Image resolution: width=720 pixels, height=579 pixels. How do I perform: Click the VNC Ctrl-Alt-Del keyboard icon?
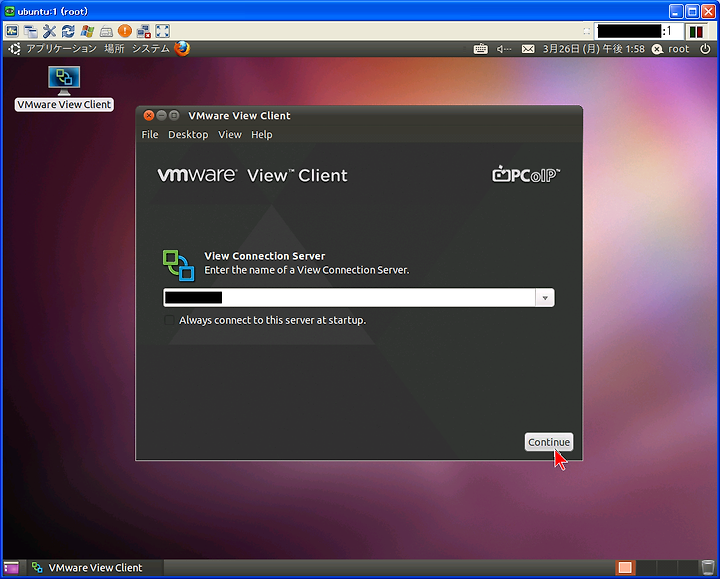[106, 31]
